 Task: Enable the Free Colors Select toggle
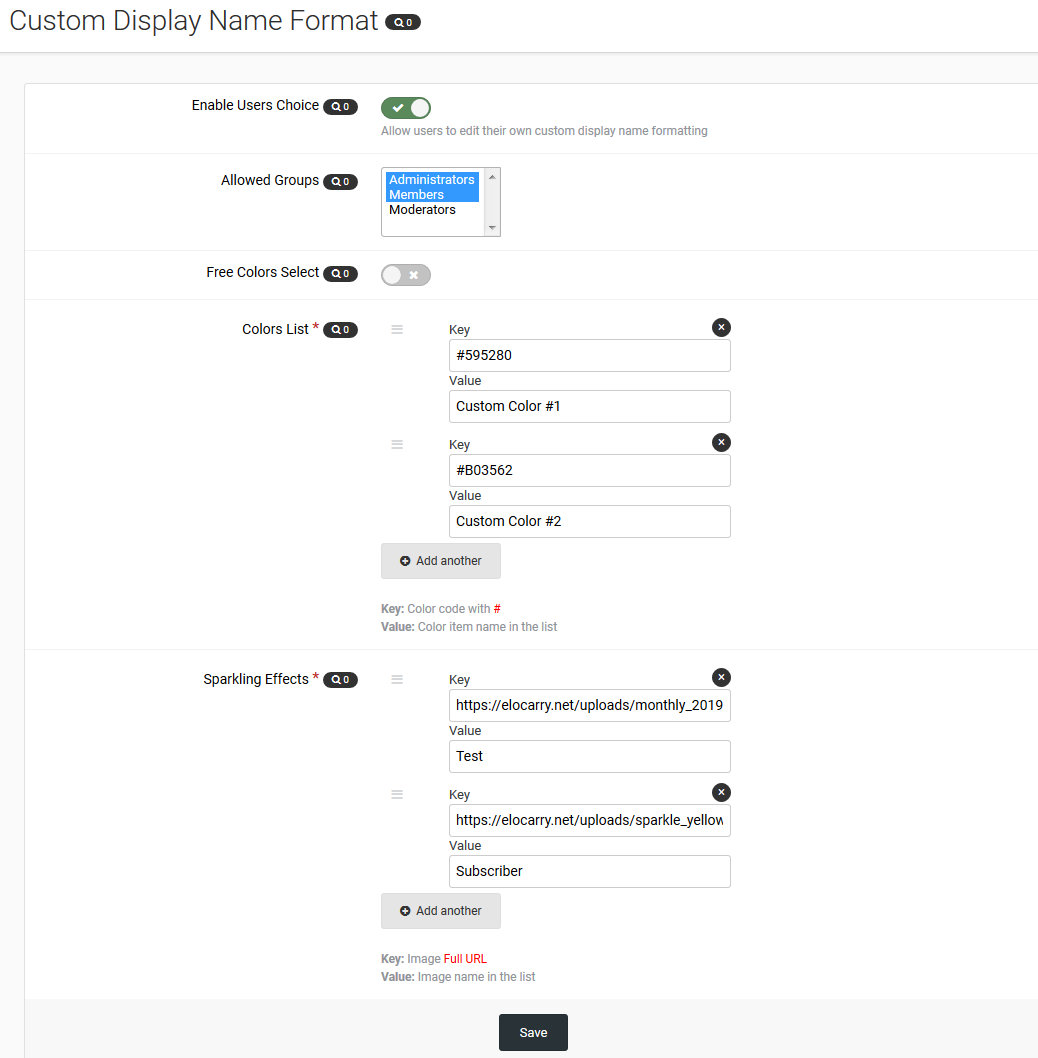(406, 275)
